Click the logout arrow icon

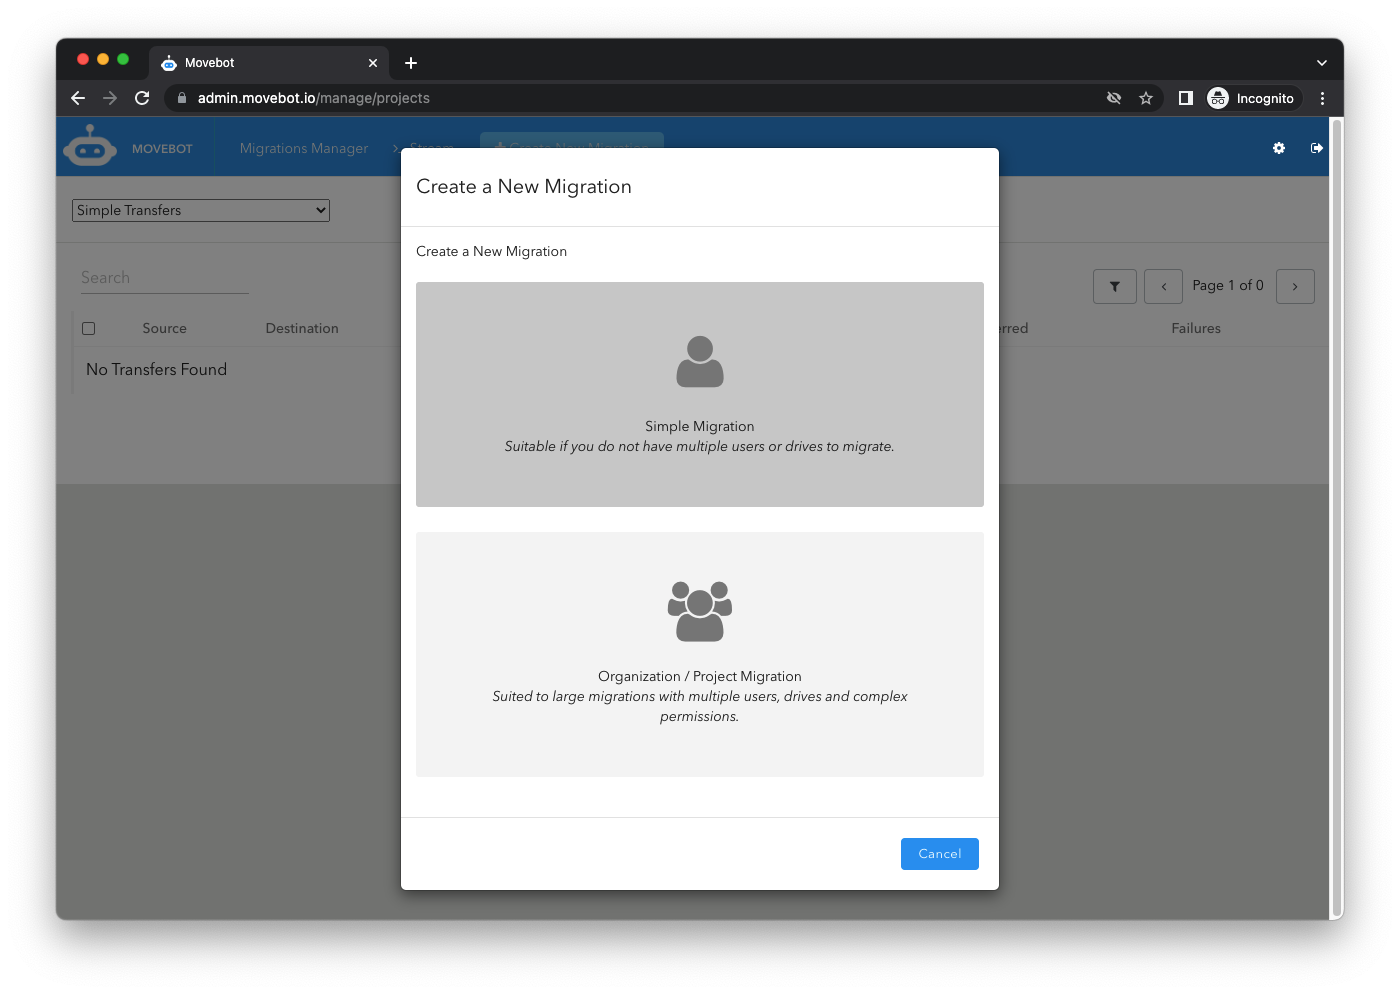1316,148
